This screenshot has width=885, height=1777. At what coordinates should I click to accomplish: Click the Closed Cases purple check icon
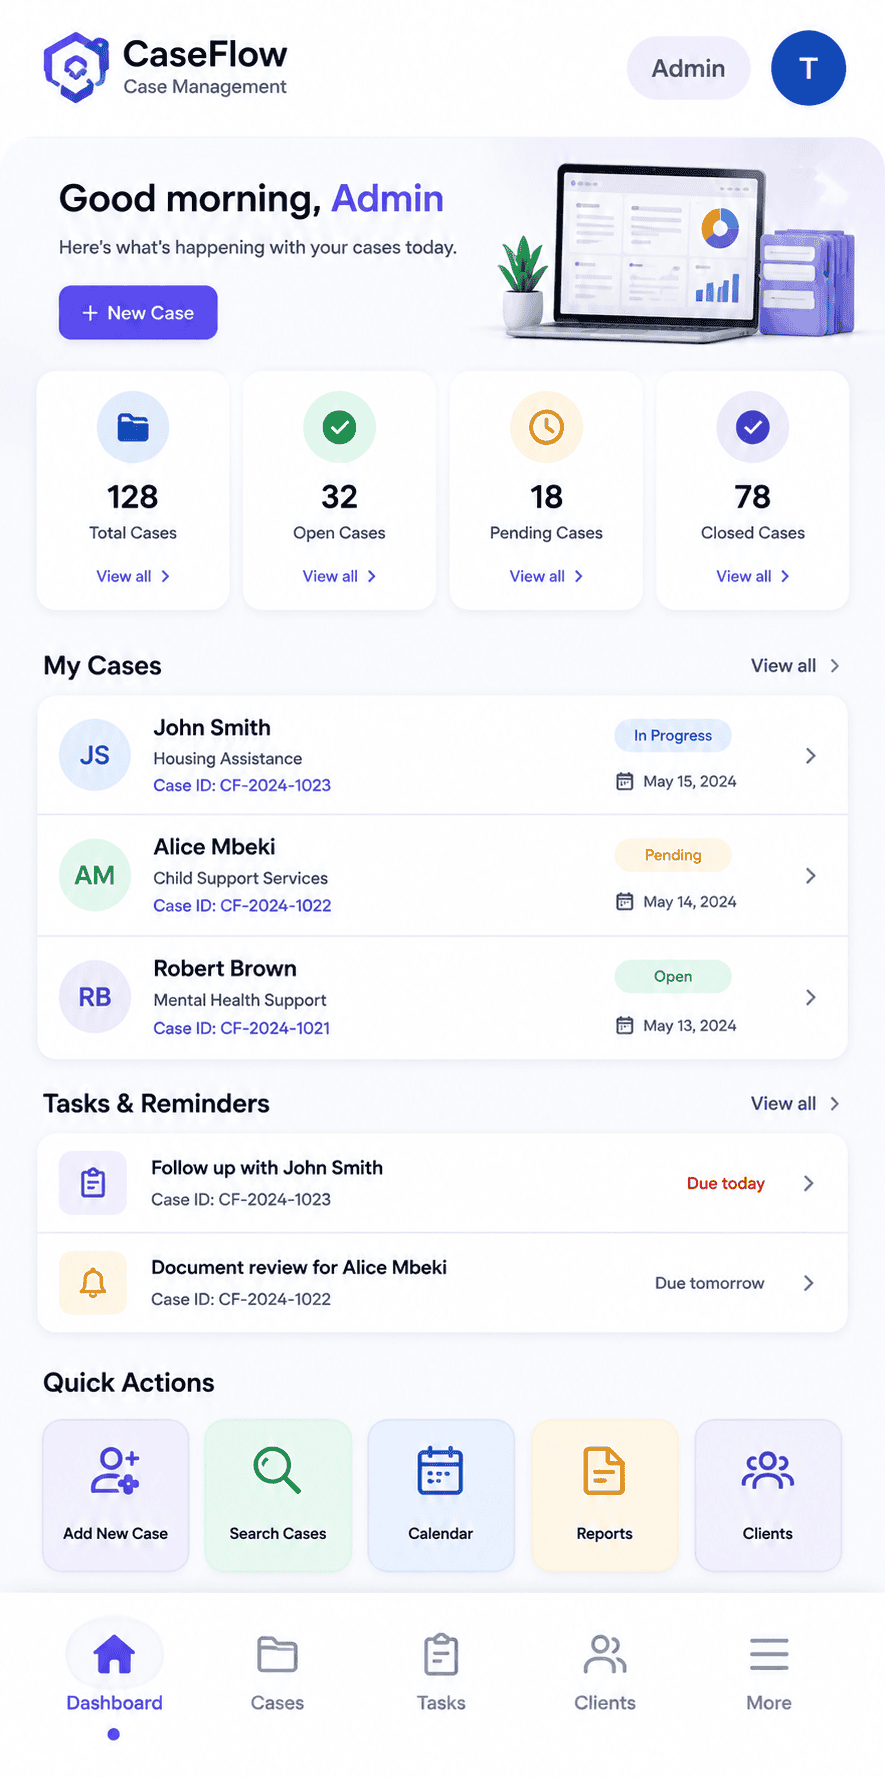pos(753,427)
